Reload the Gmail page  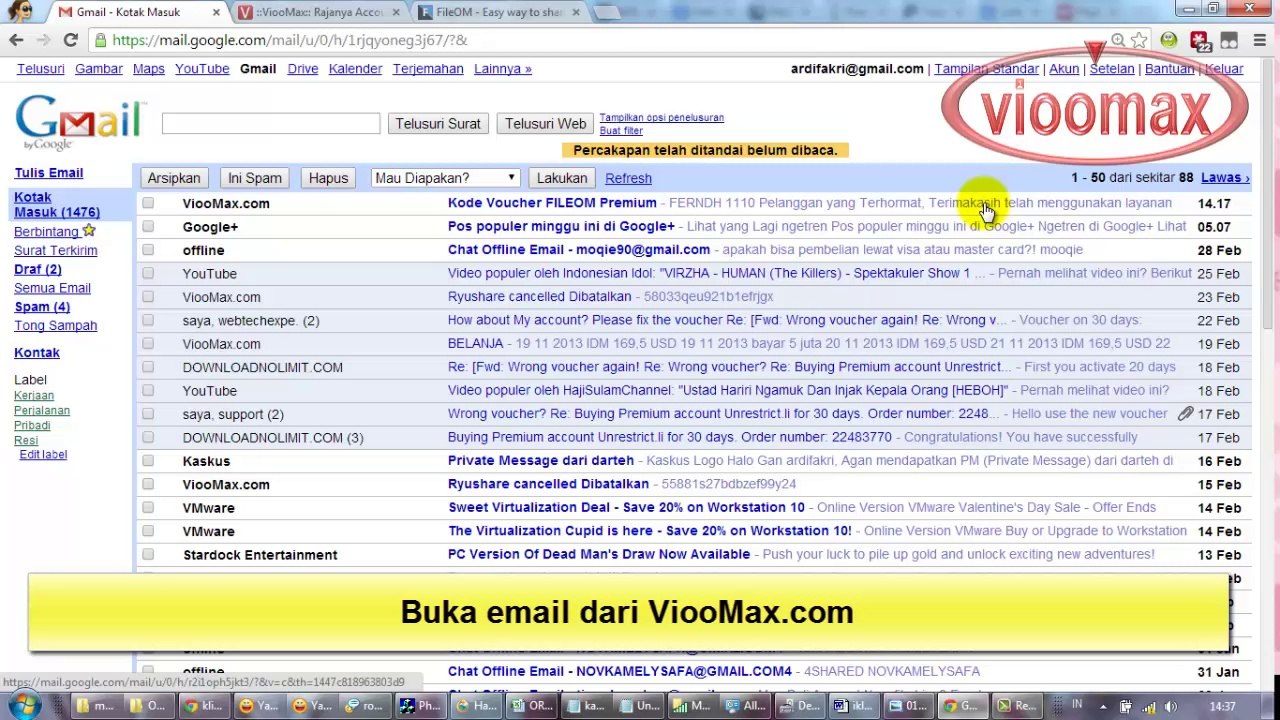coord(70,40)
